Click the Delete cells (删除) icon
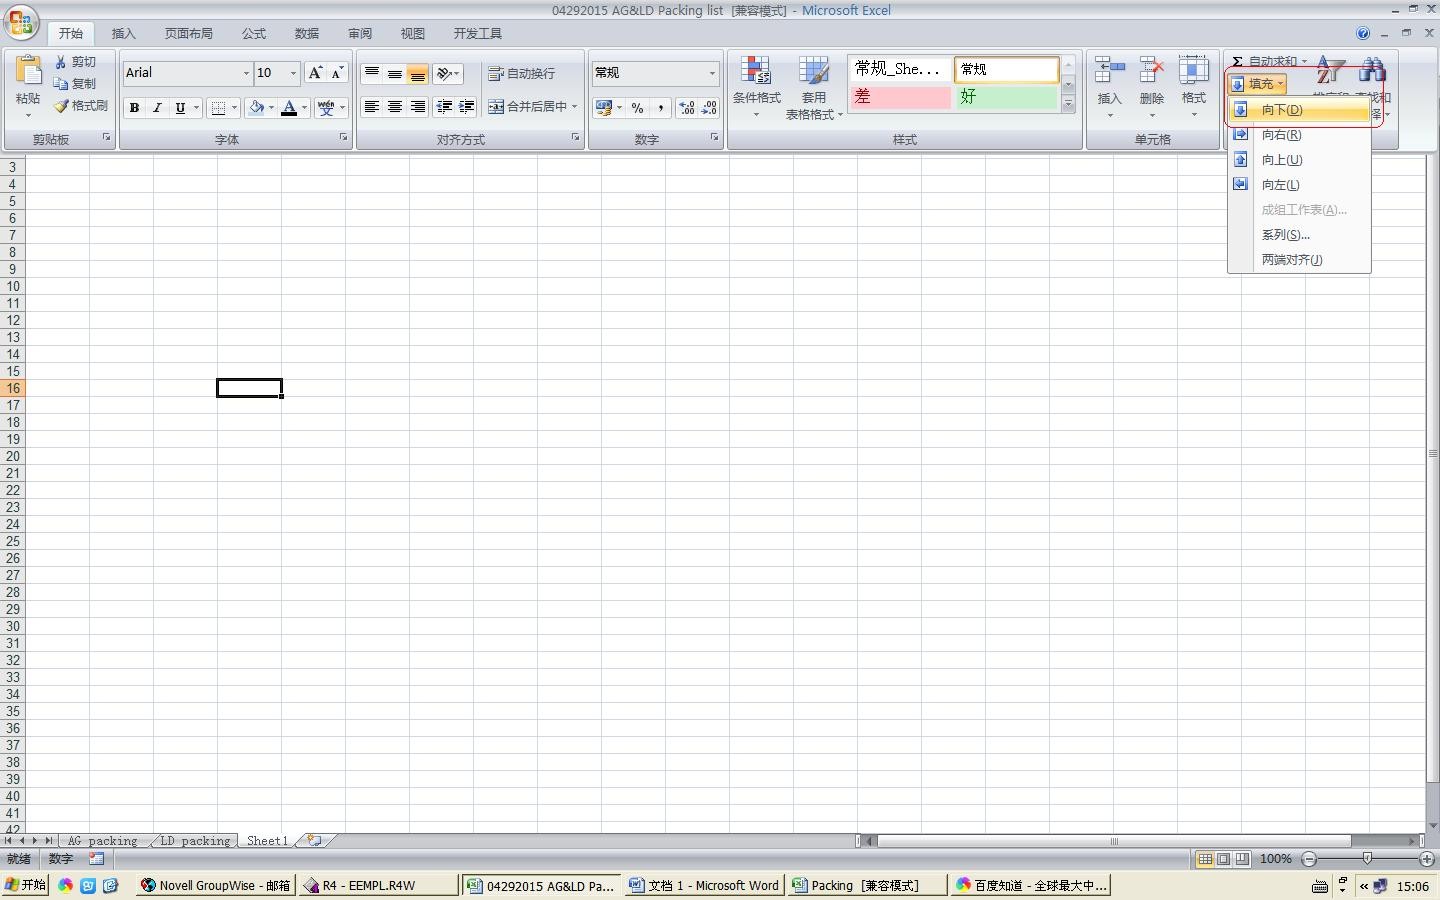The image size is (1440, 900). (1152, 80)
